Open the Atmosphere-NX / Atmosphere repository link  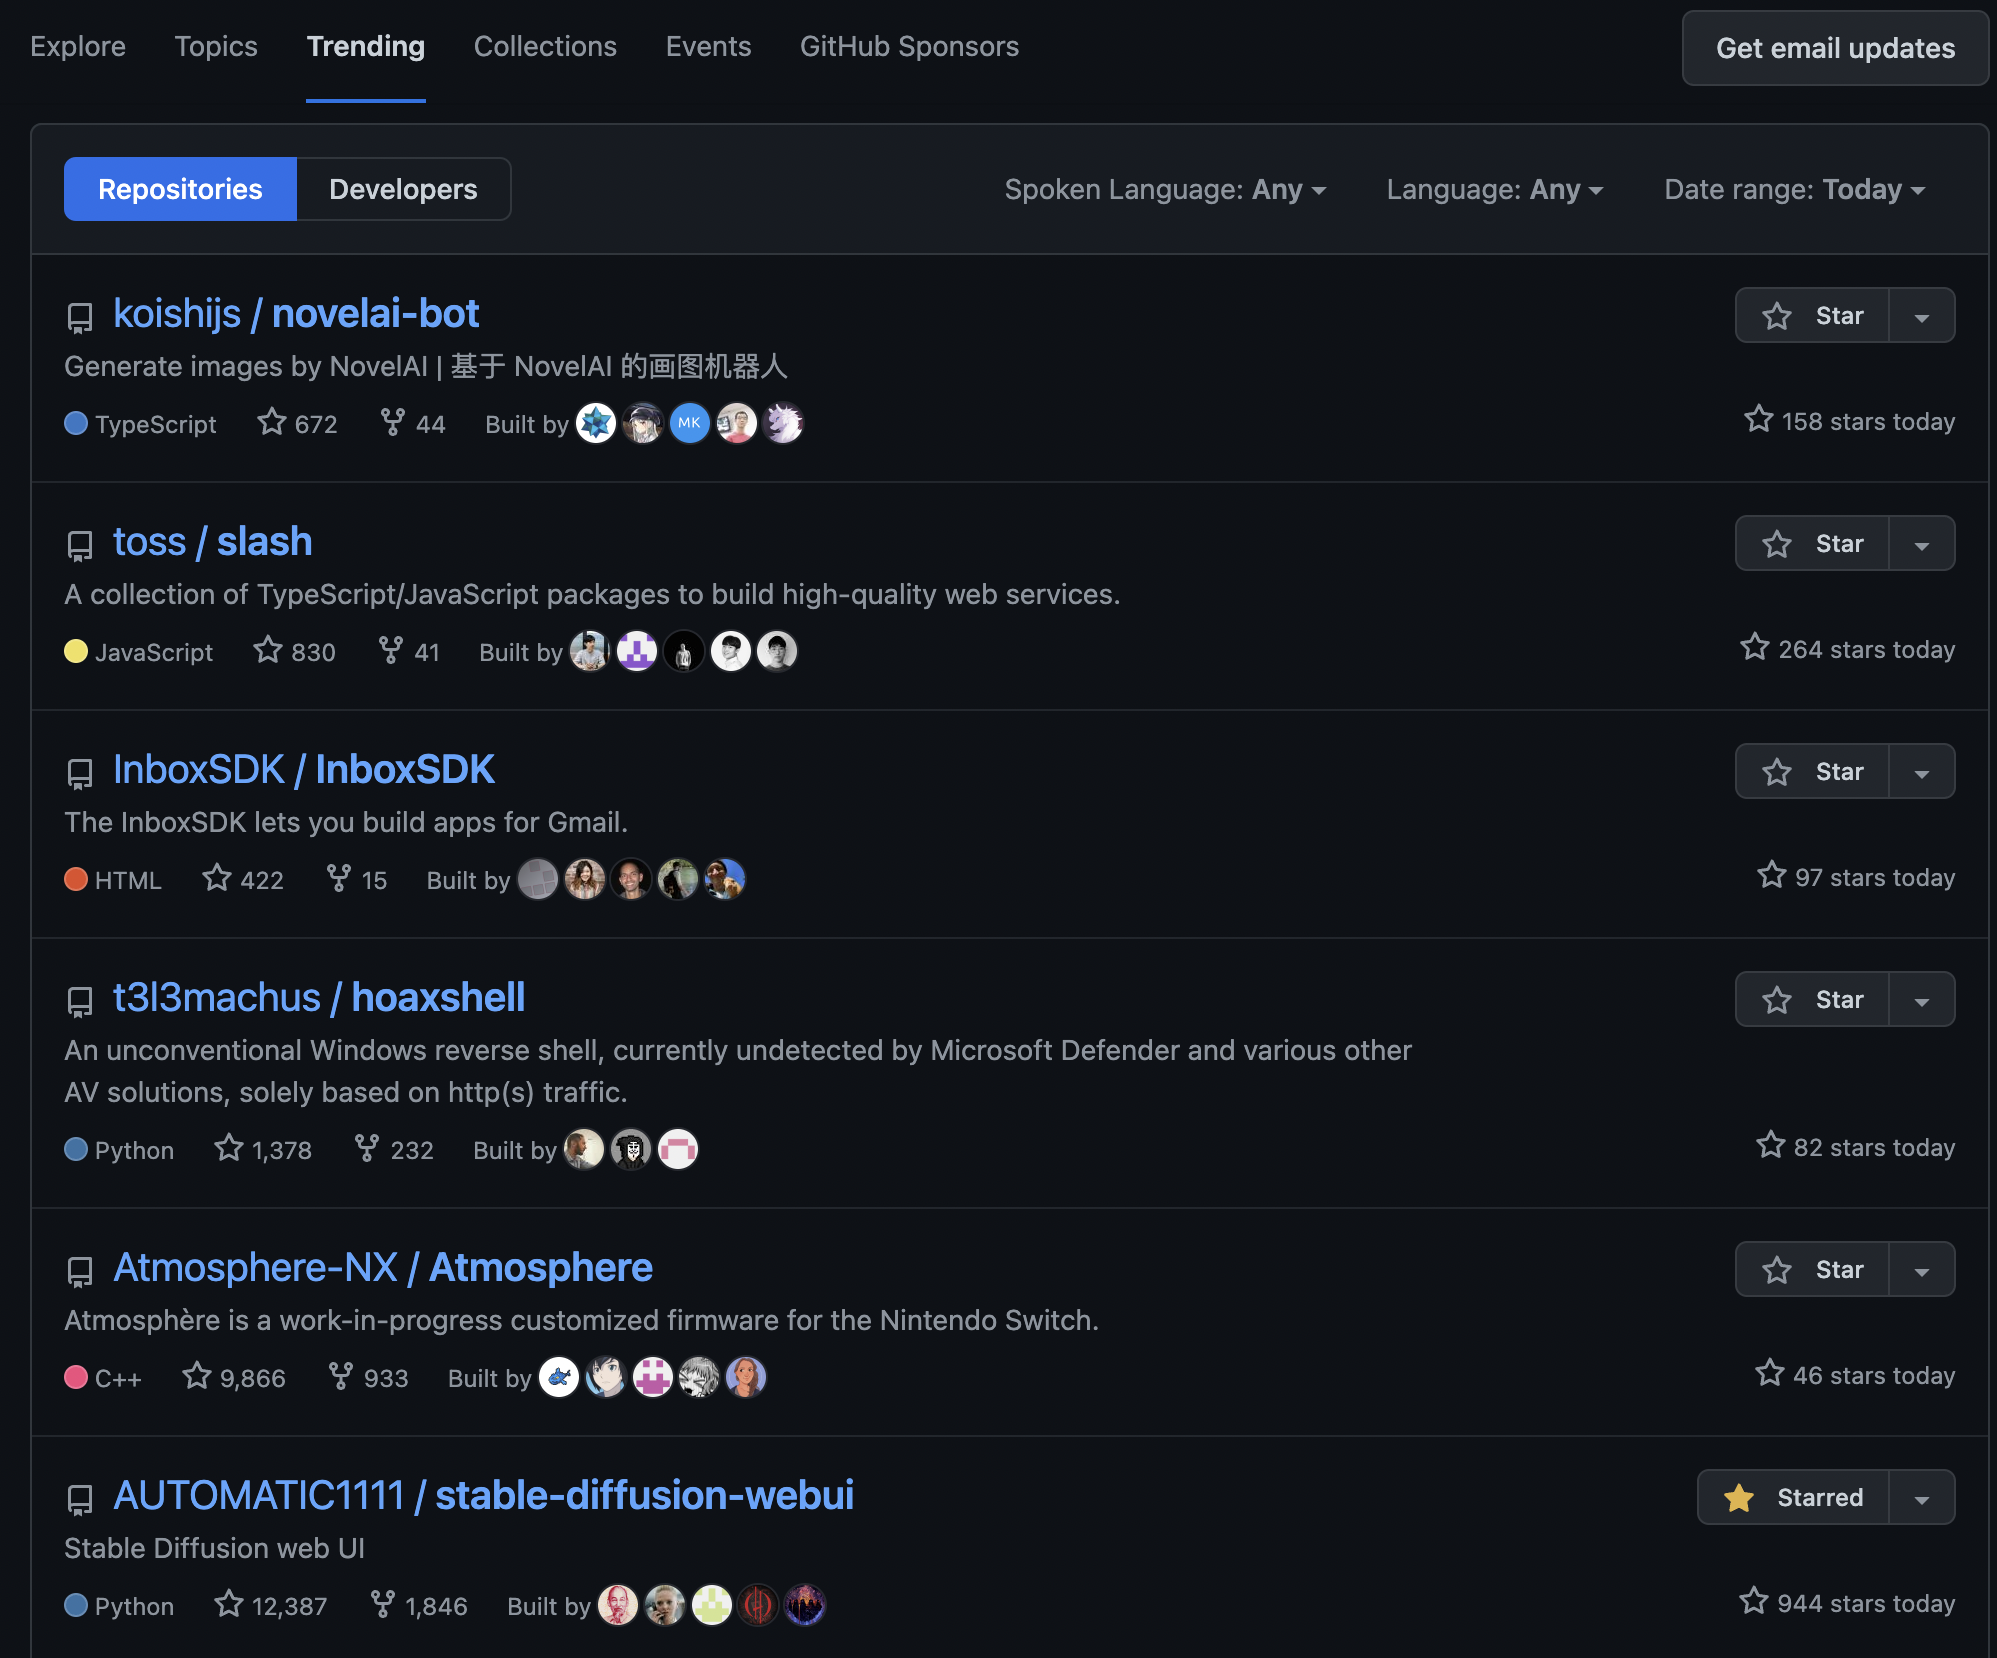(x=383, y=1267)
